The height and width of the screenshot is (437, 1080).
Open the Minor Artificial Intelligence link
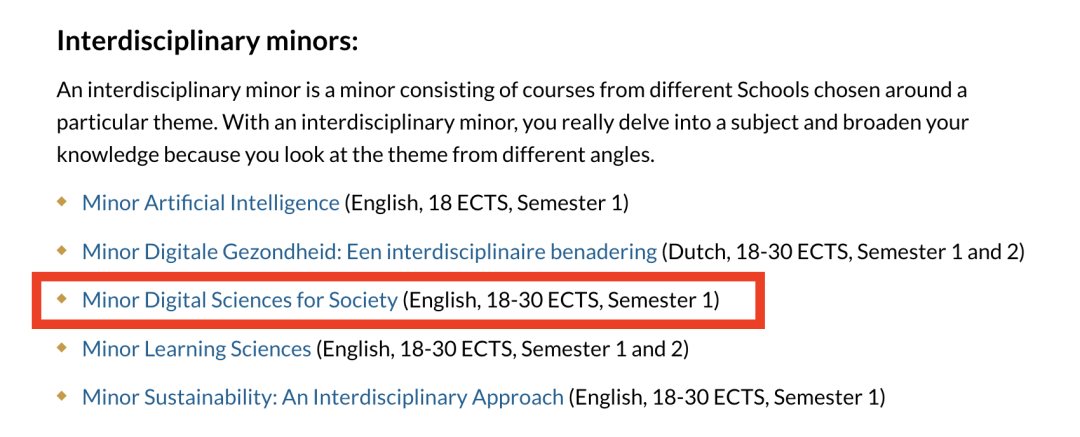click(211, 203)
